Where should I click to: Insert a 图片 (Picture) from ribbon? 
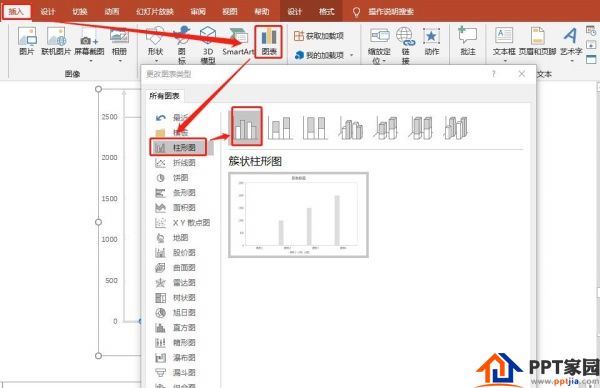point(27,41)
